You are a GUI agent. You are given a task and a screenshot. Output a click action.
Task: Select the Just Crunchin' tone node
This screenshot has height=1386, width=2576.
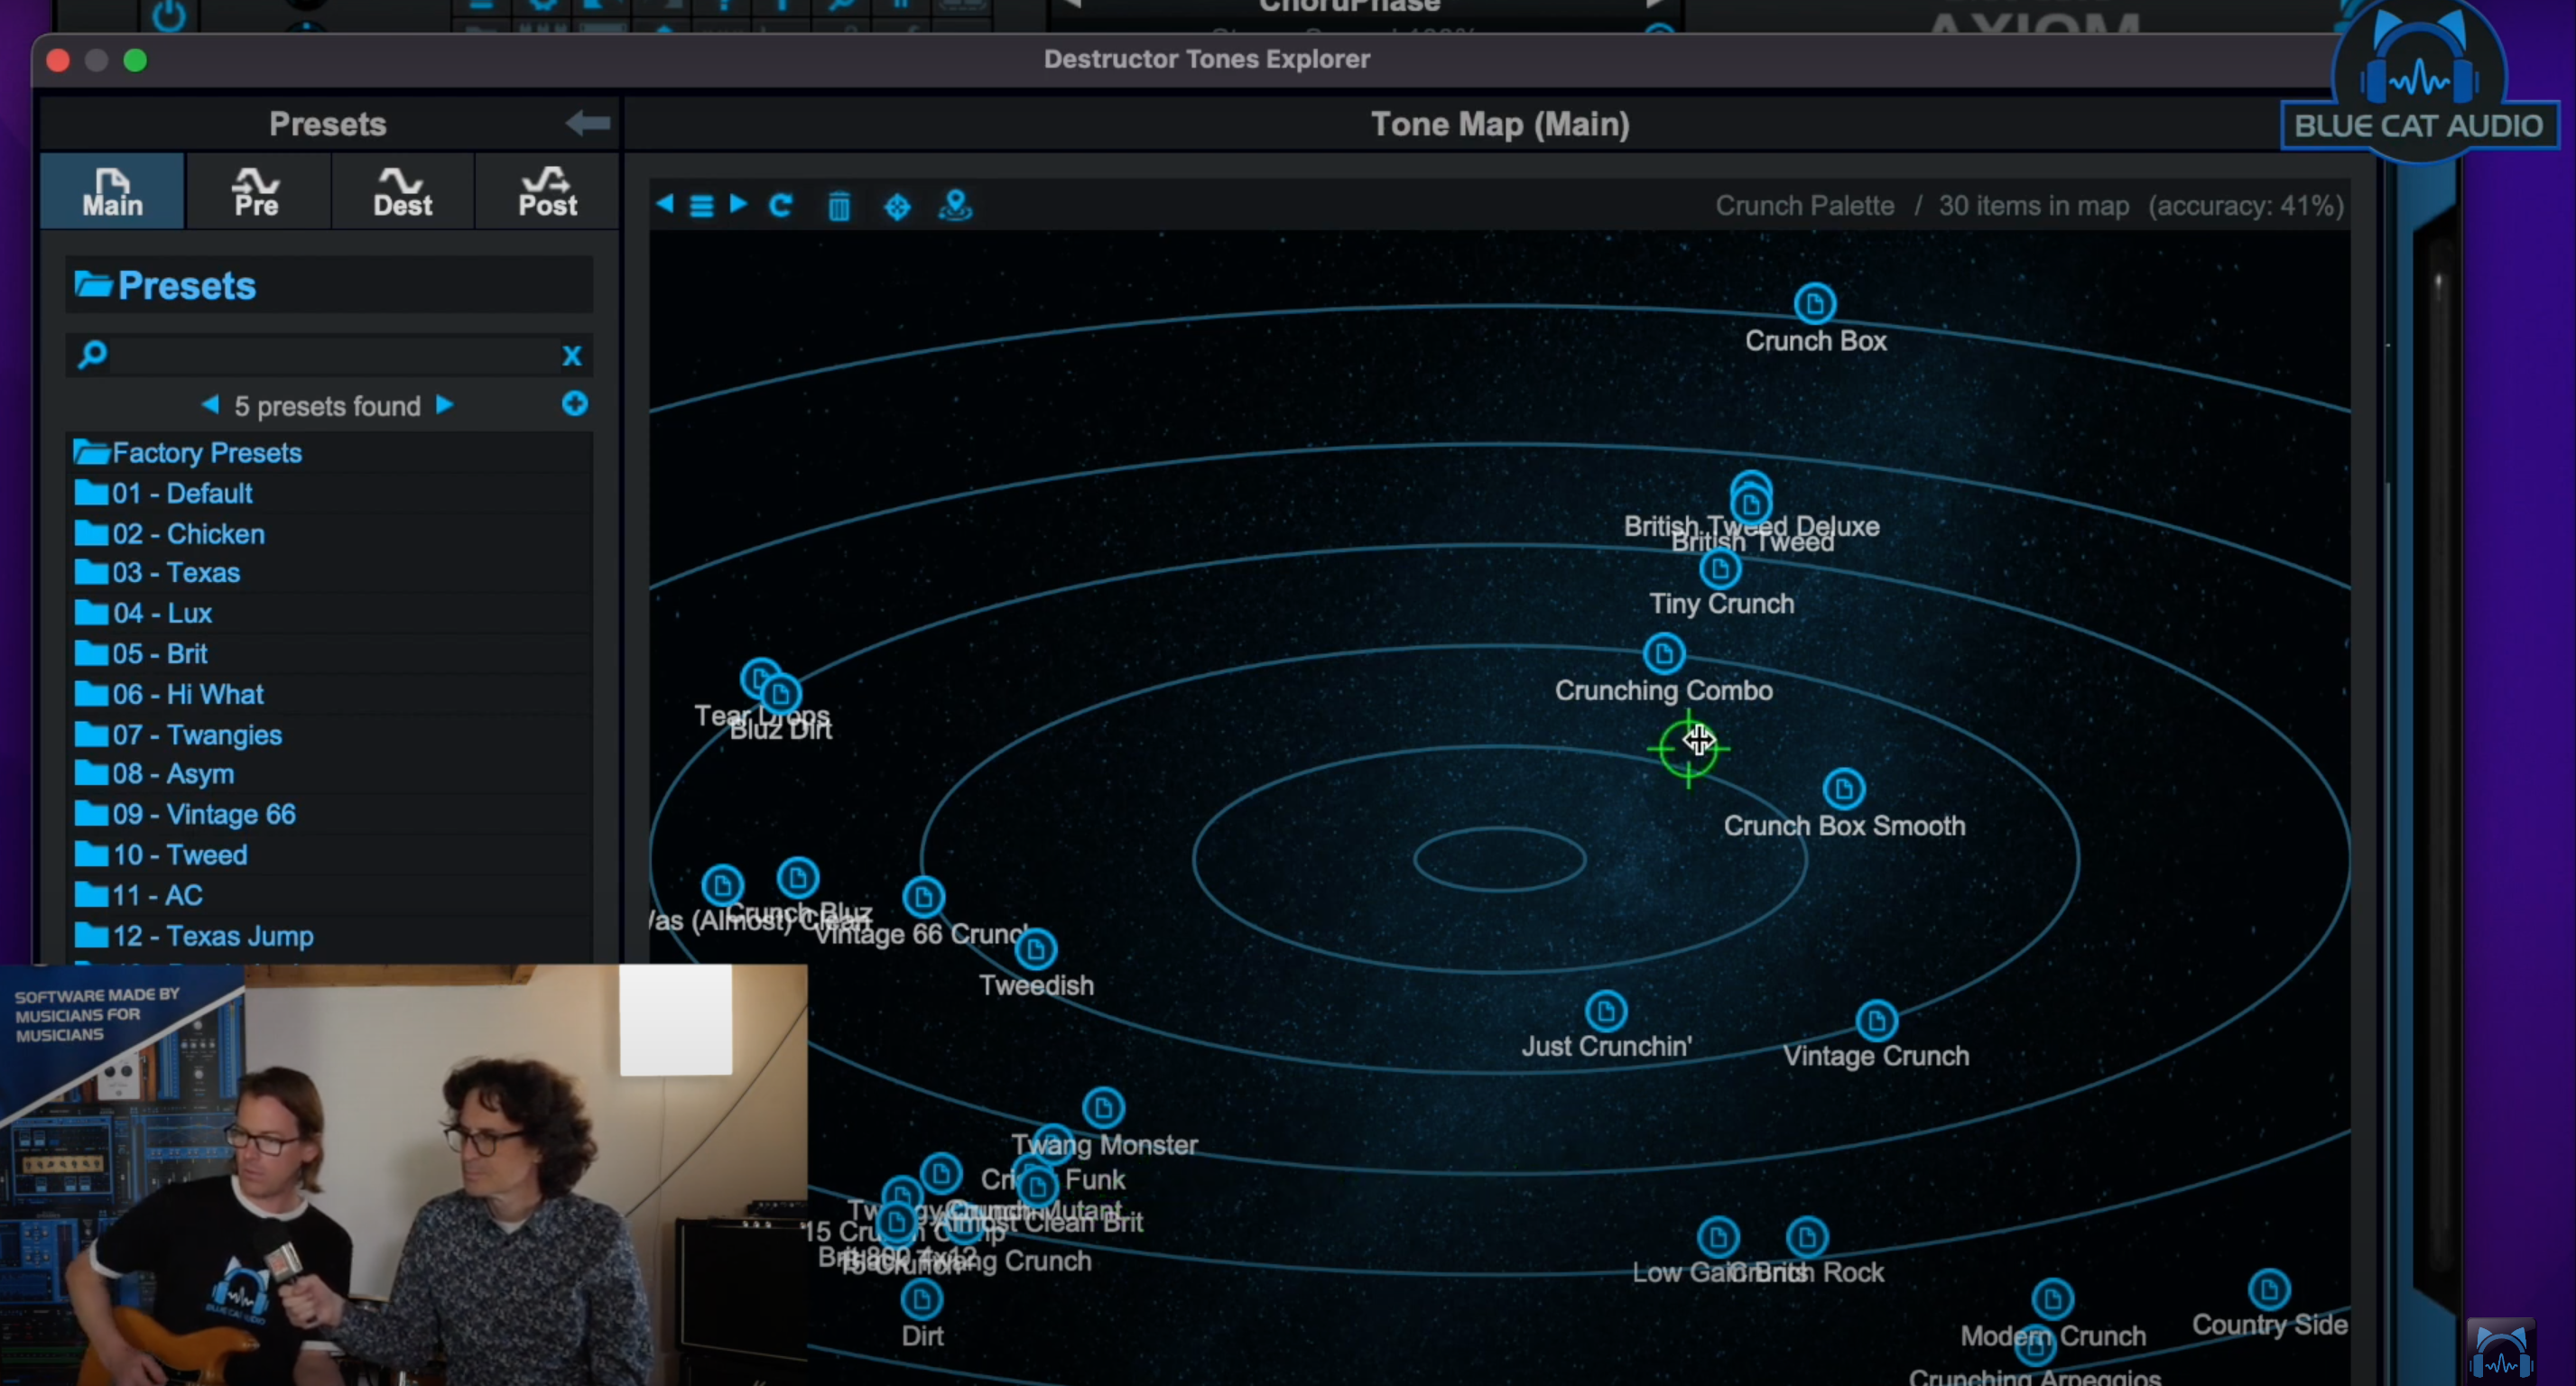(x=1606, y=1011)
